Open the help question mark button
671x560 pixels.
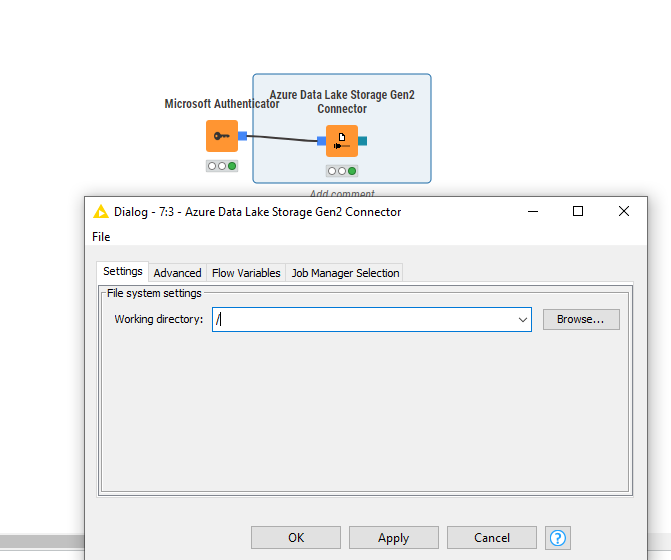point(558,538)
